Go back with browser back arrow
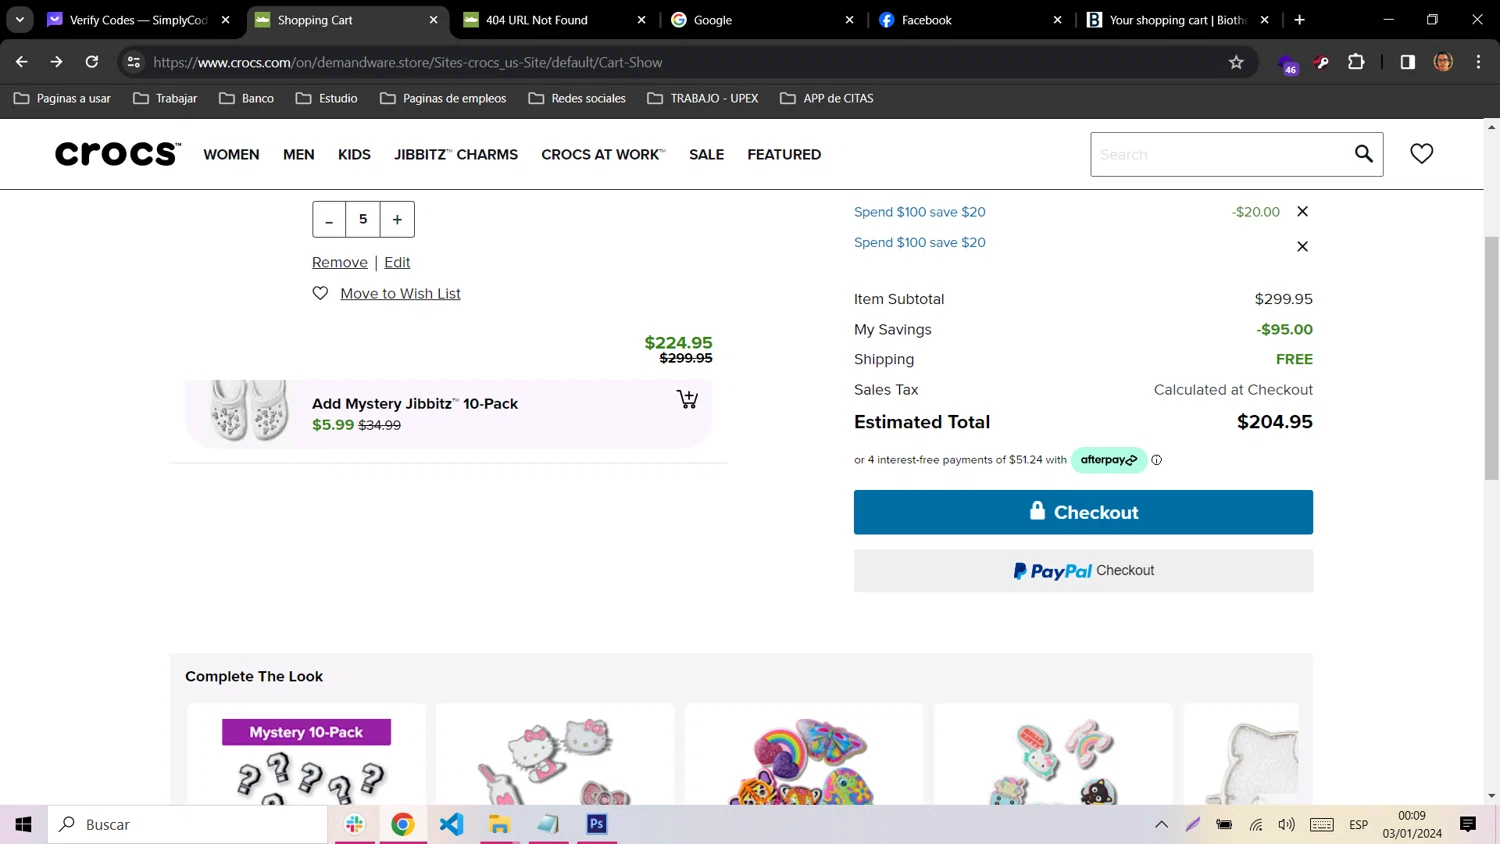Image resolution: width=1500 pixels, height=844 pixels. [22, 62]
